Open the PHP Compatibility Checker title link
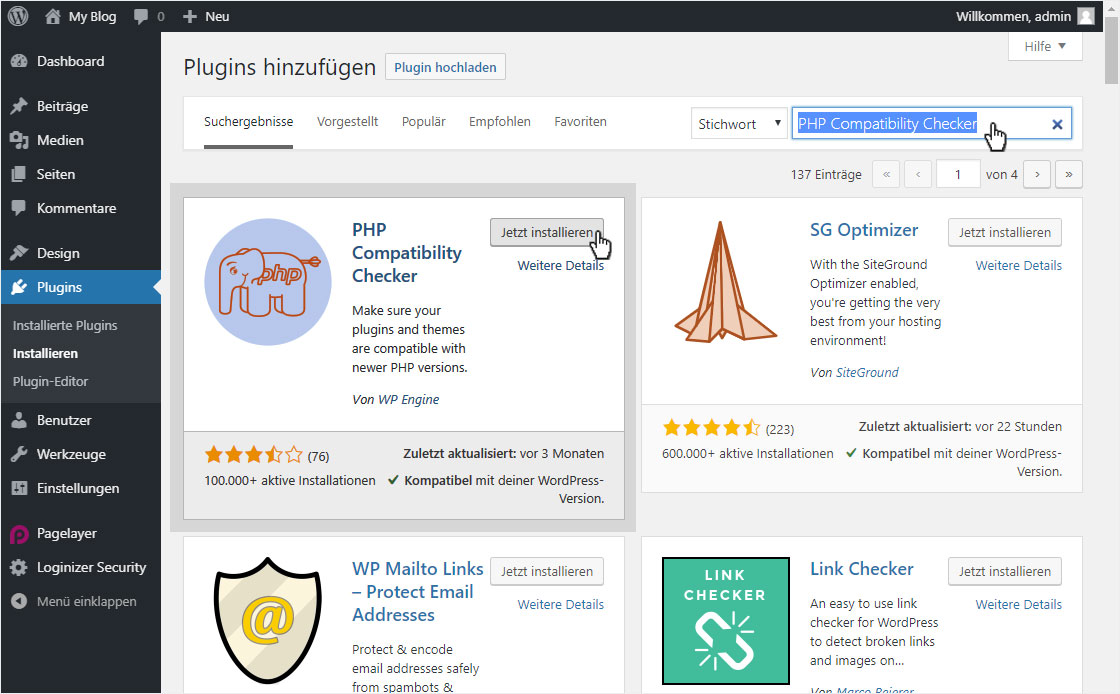This screenshot has width=1120, height=694. click(x=407, y=253)
